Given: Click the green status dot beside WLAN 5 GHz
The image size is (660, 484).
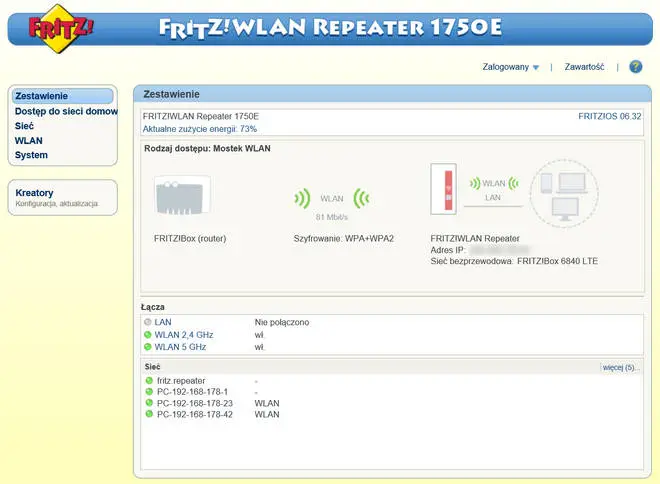Looking at the screenshot, I should tap(147, 347).
